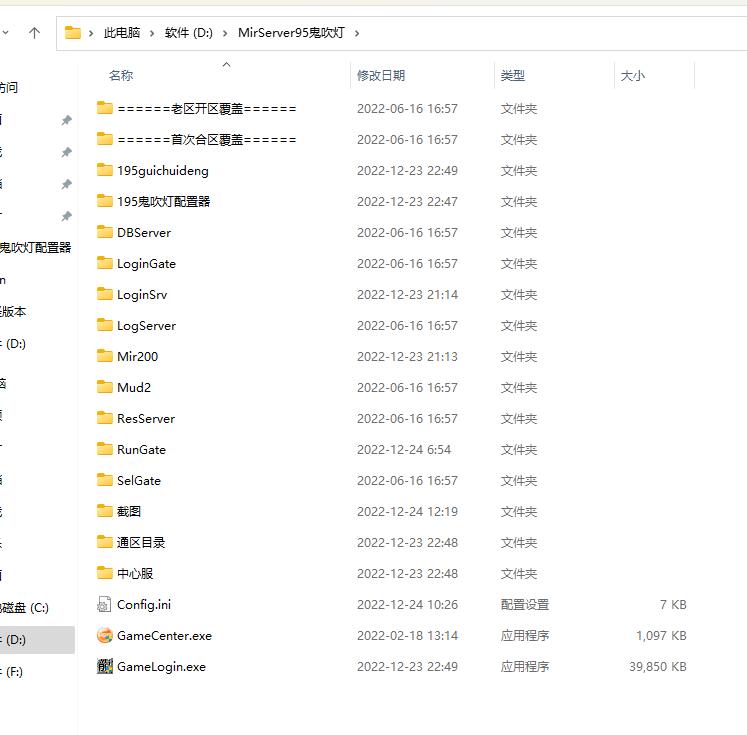
Task: Click the DBServer folder icon
Action: click(105, 232)
